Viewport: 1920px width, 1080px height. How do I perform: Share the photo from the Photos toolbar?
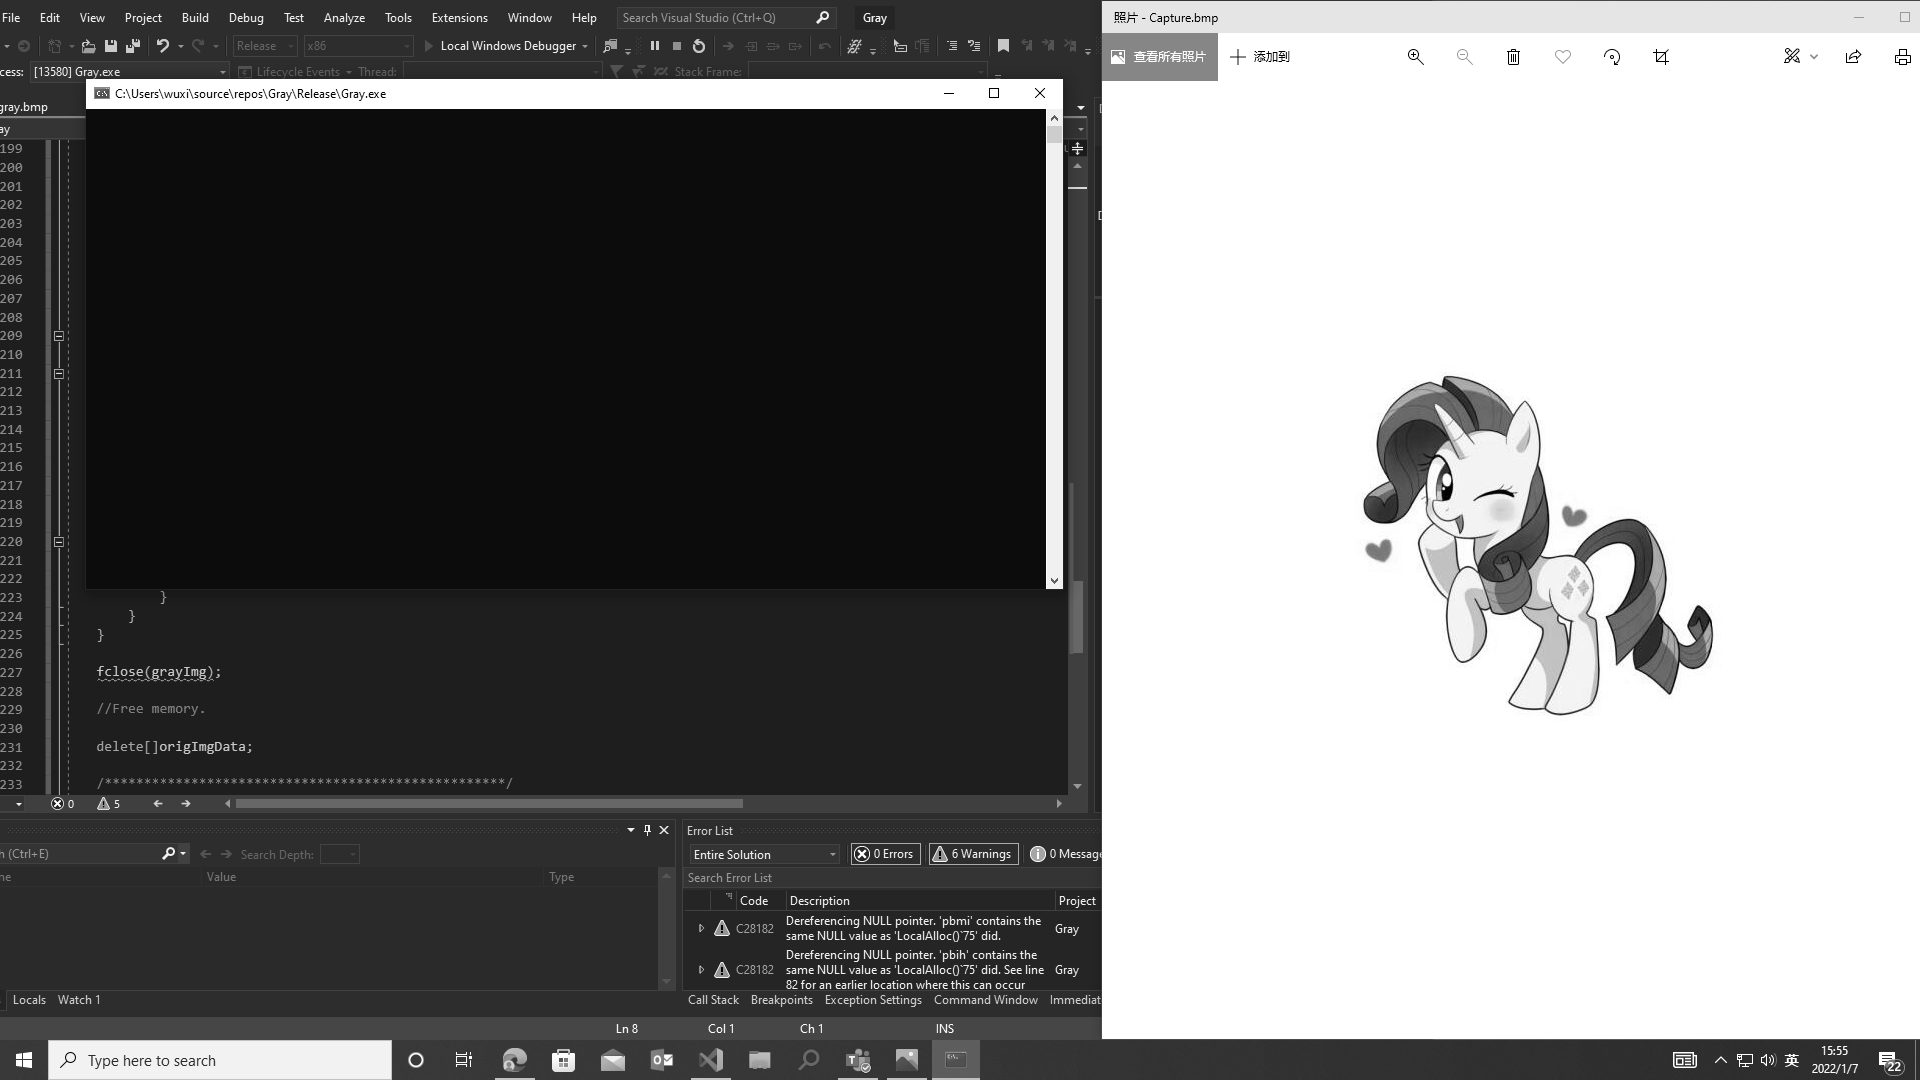pyautogui.click(x=1853, y=57)
